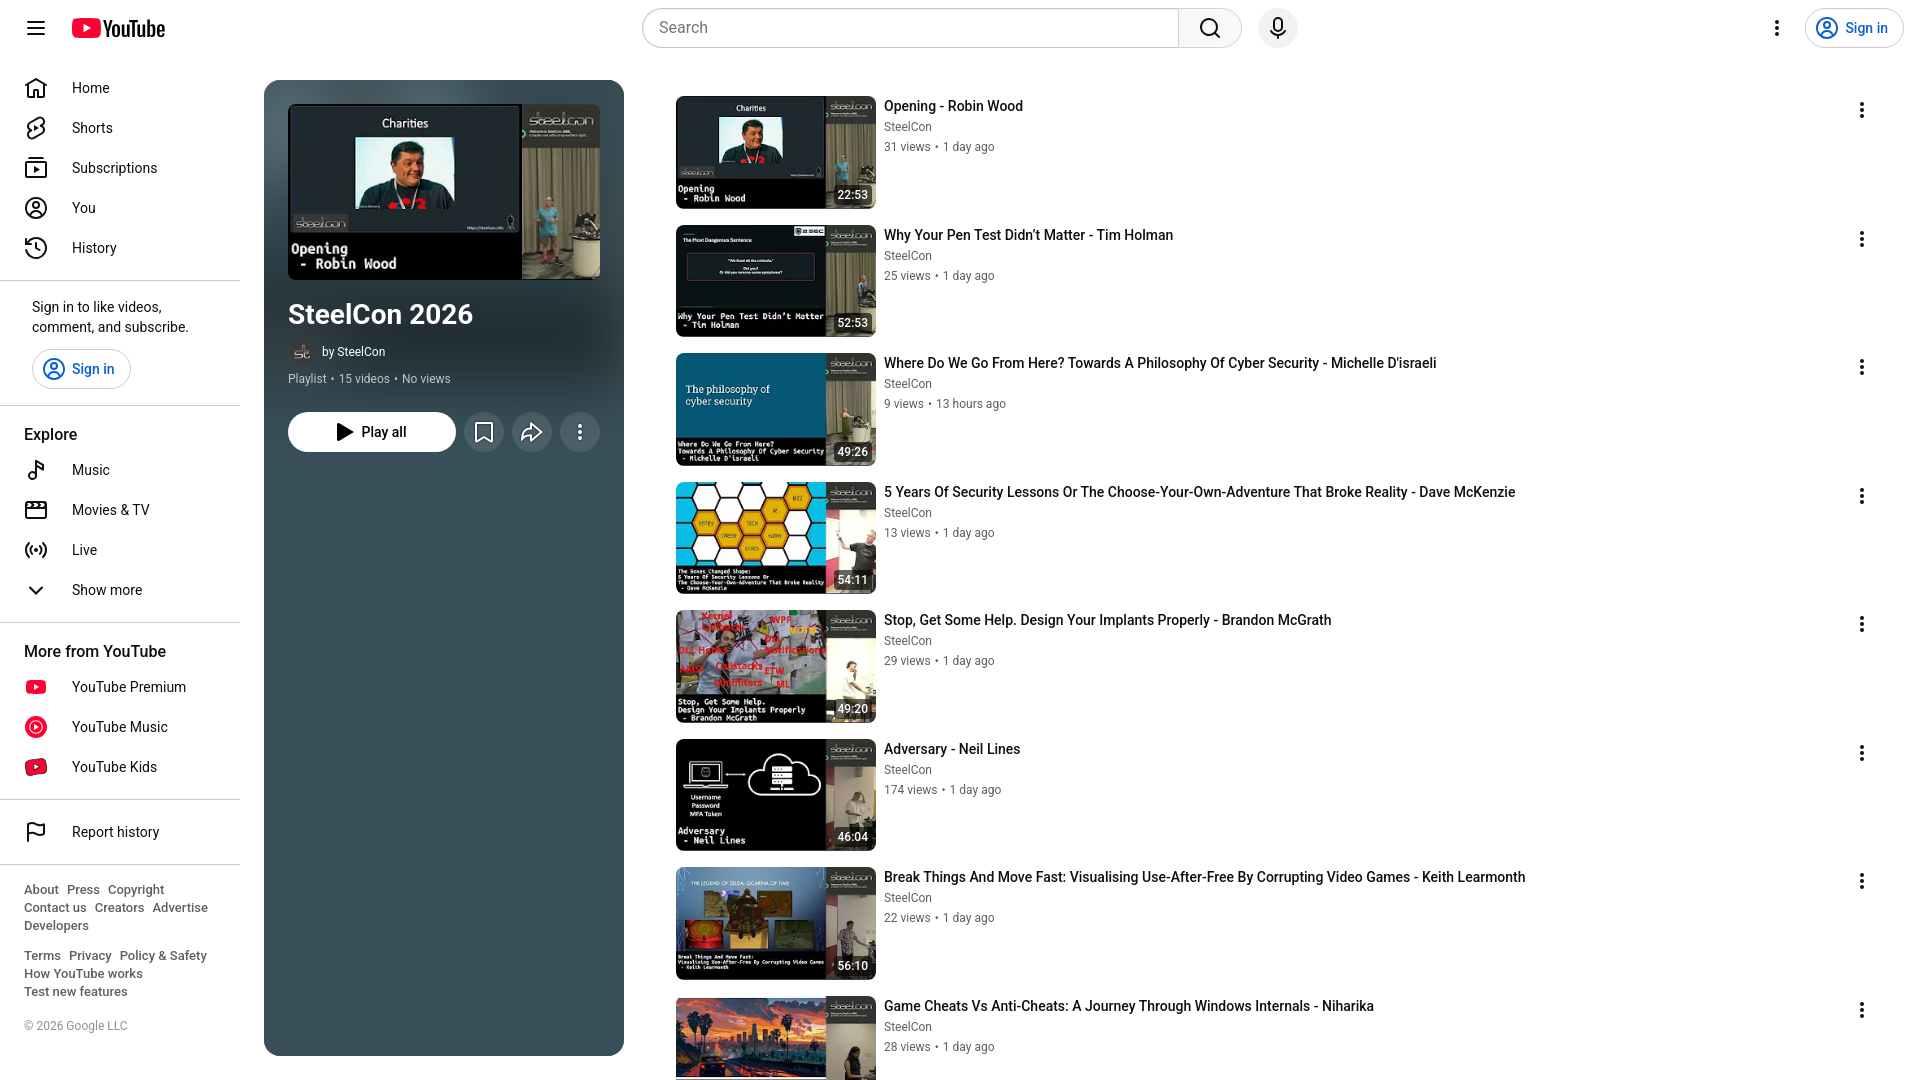Open the Michelle D'israeli talk thumbnail
Image resolution: width=1920 pixels, height=1080 pixels.
776,409
